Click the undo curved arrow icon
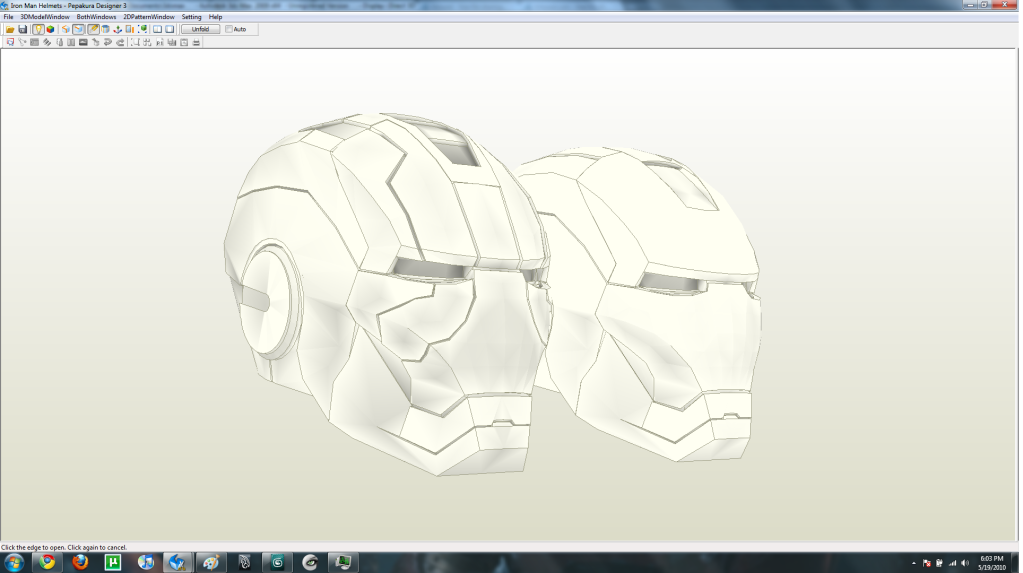The width and height of the screenshot is (1023, 573). [x=108, y=42]
